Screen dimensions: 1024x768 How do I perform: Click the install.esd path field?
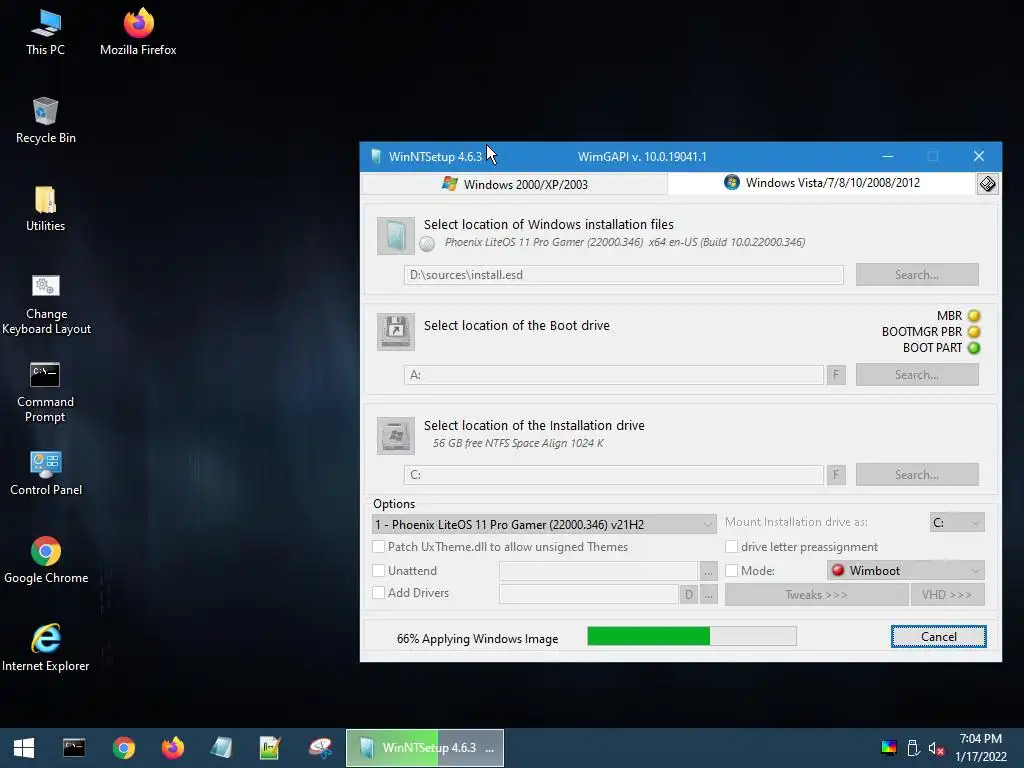[x=624, y=275]
